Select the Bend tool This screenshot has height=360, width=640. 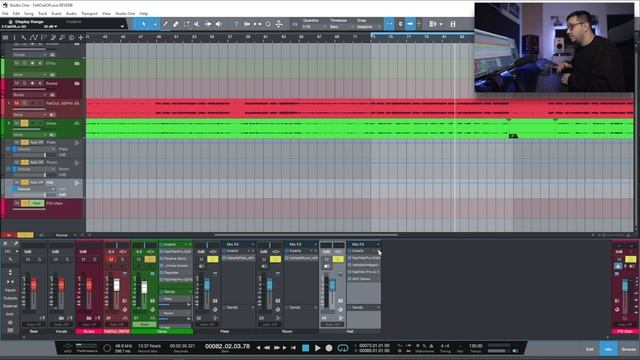[208, 24]
